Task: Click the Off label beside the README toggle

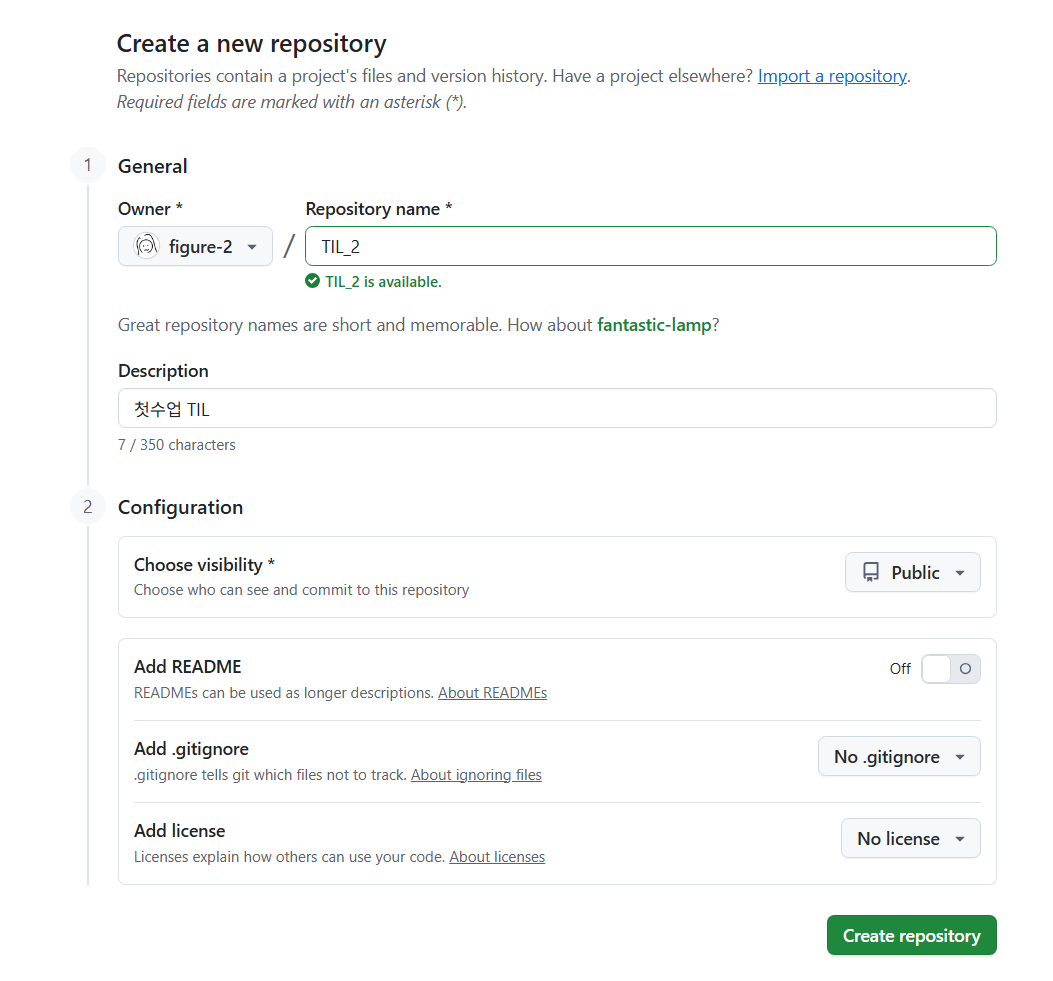Action: (900, 669)
